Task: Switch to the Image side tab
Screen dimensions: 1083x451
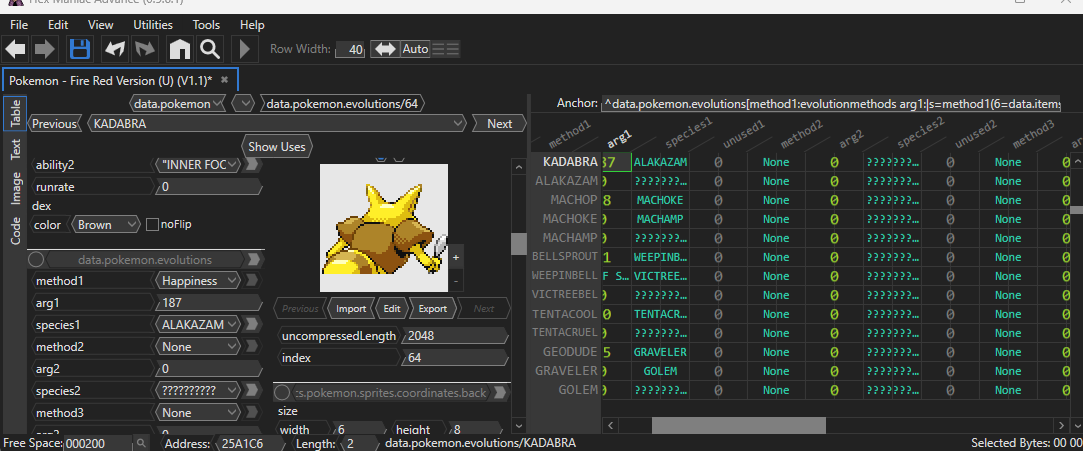Action: coord(15,189)
